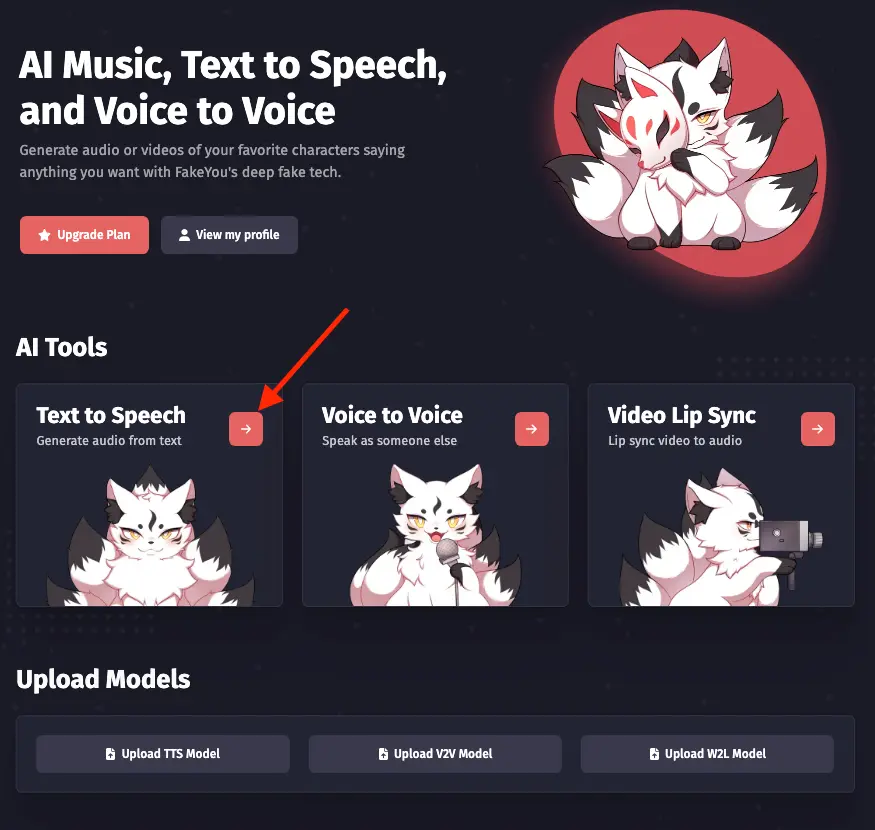Click the masked fox mascot hero image

pos(686,144)
